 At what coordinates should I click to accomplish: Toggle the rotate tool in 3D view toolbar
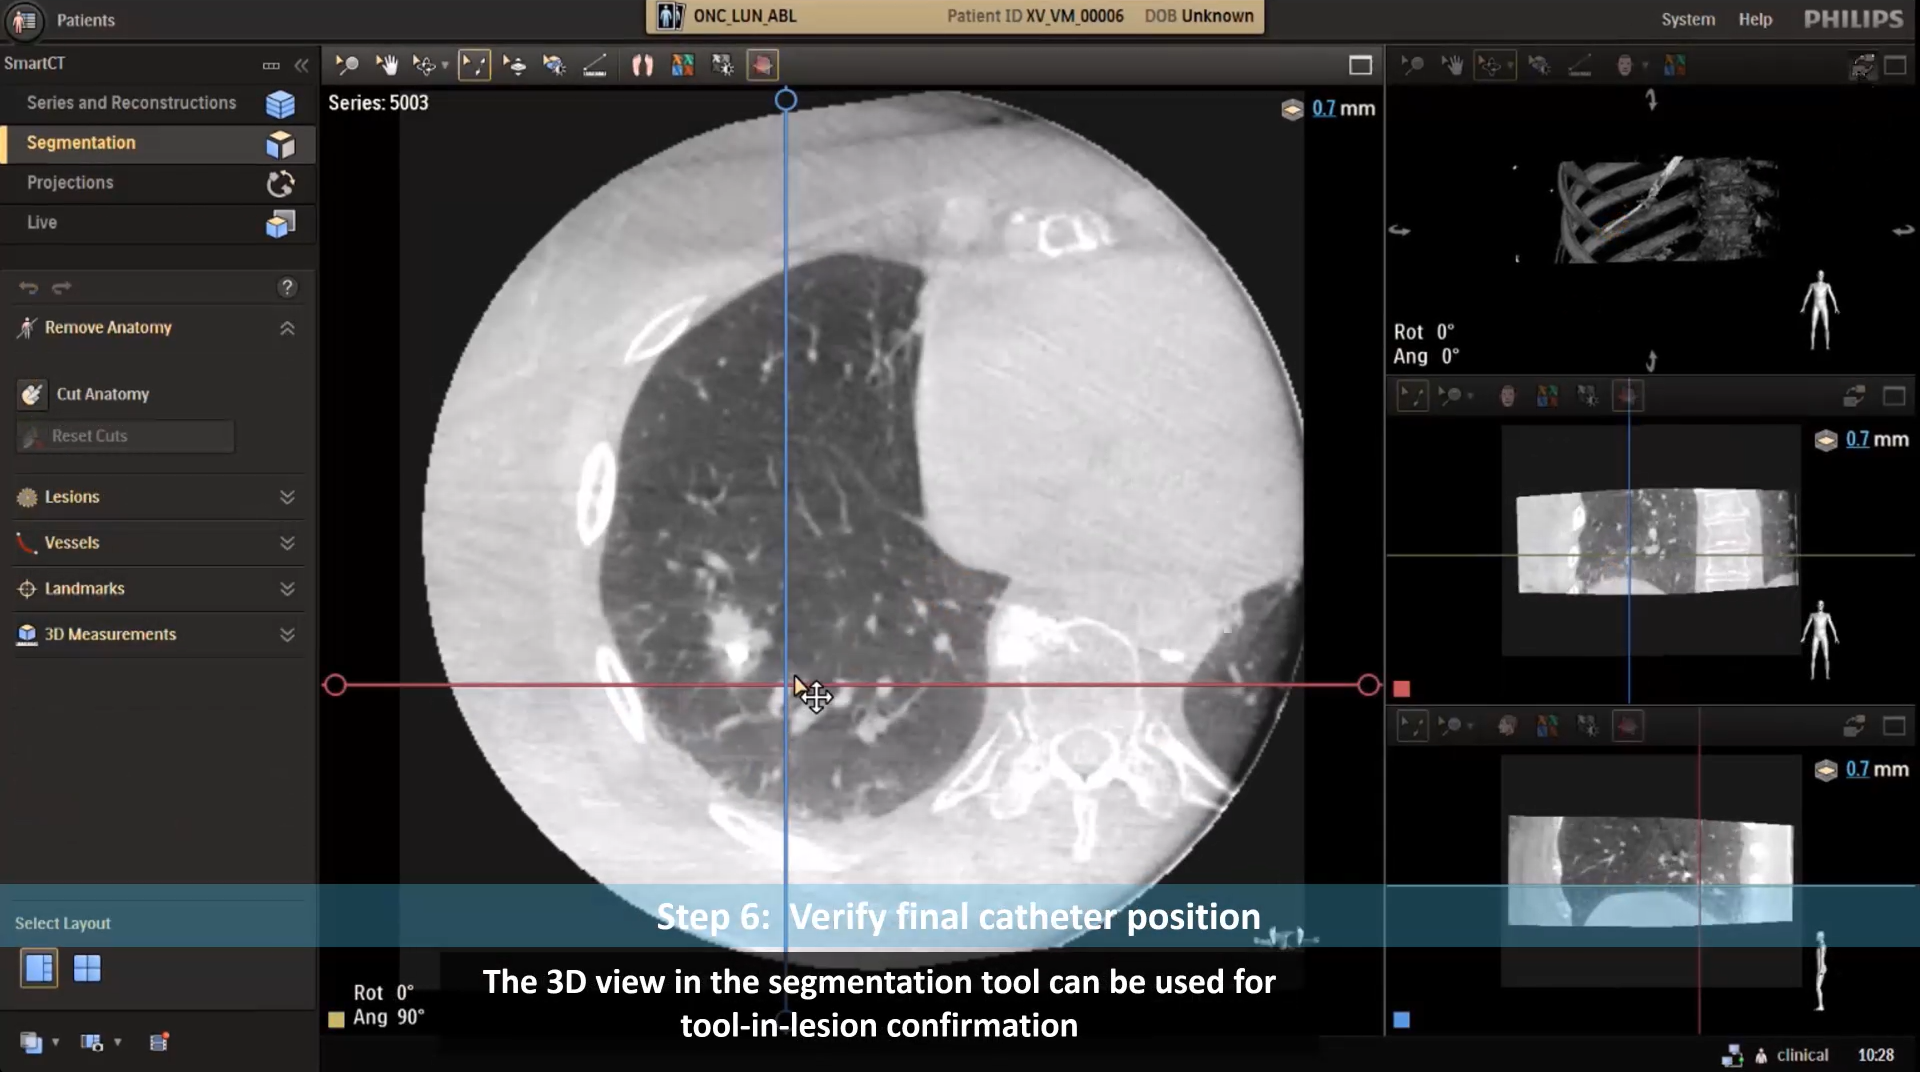(1491, 66)
